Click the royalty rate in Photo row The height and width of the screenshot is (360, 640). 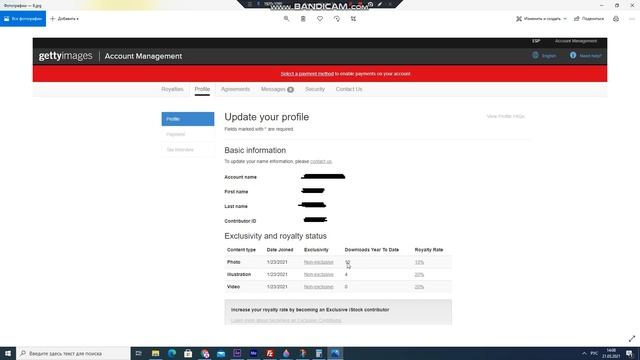click(419, 262)
